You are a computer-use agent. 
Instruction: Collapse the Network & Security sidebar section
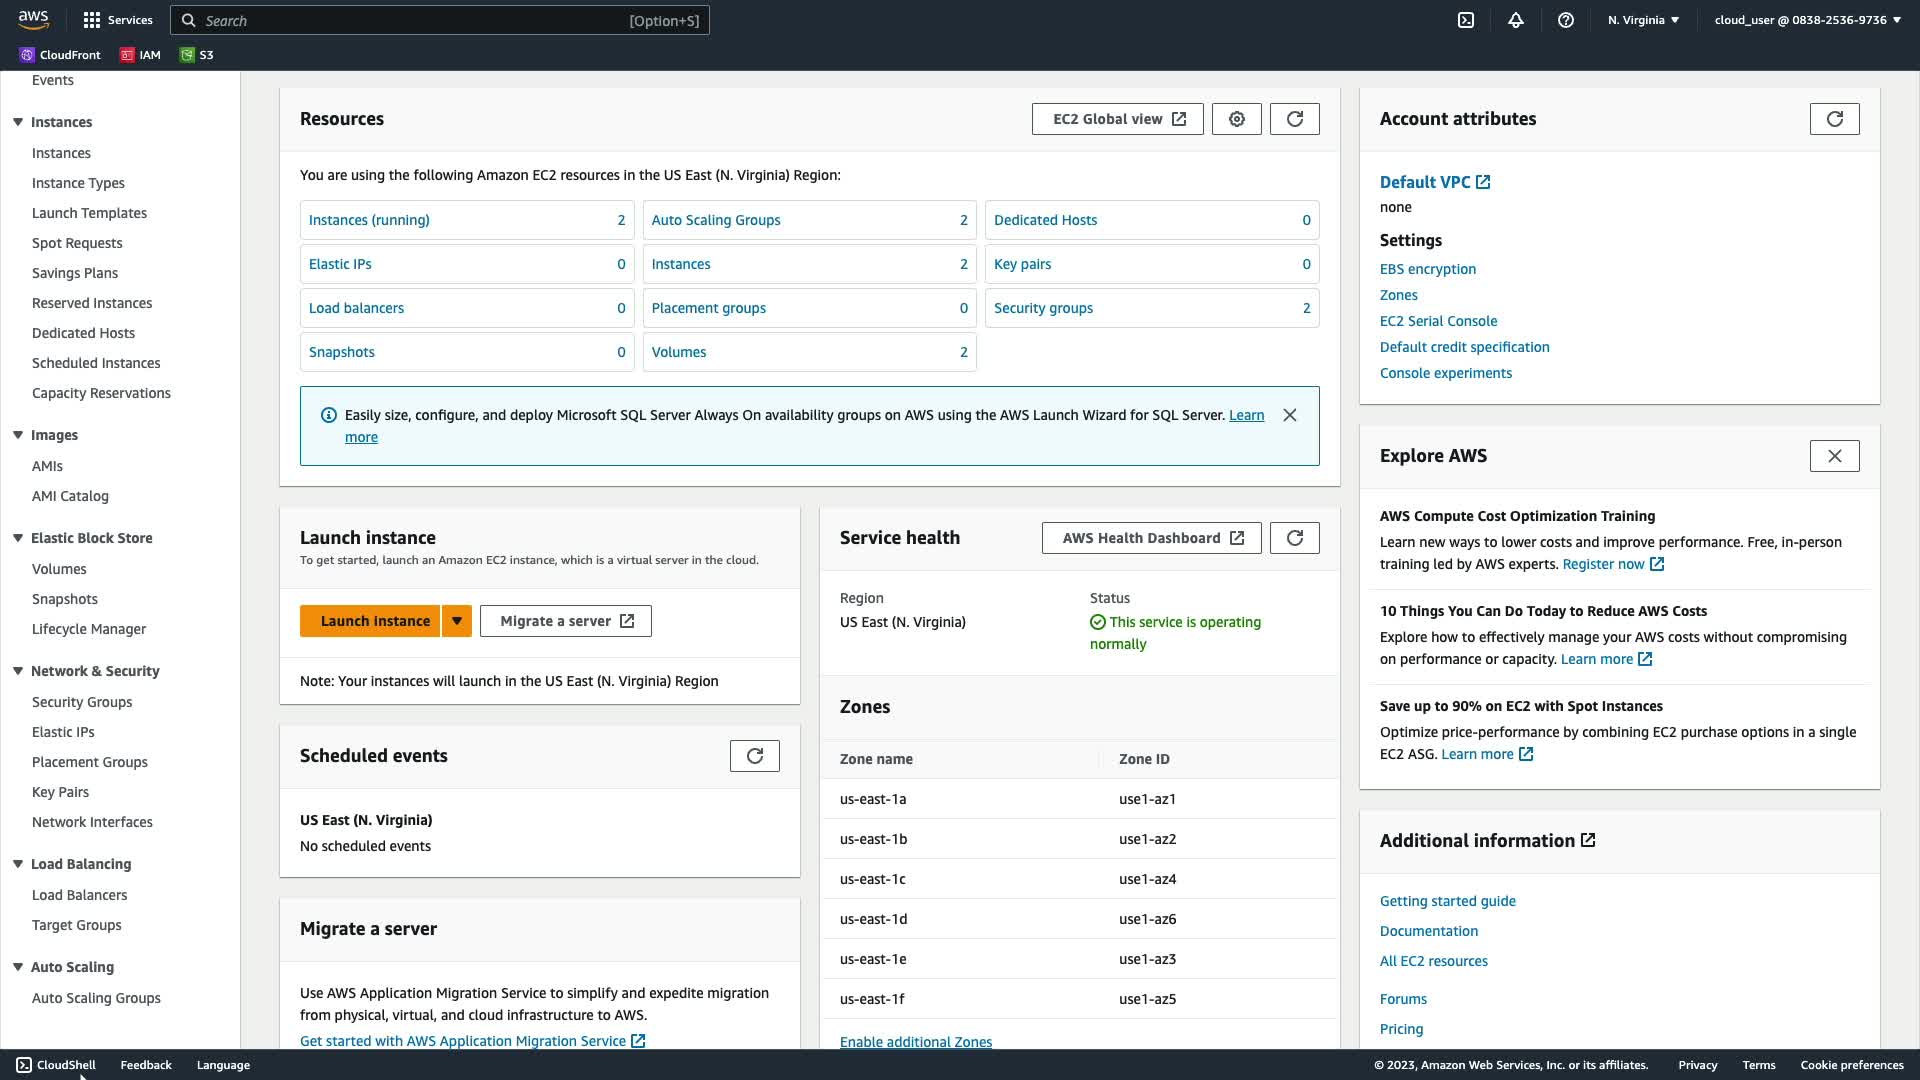tap(18, 671)
